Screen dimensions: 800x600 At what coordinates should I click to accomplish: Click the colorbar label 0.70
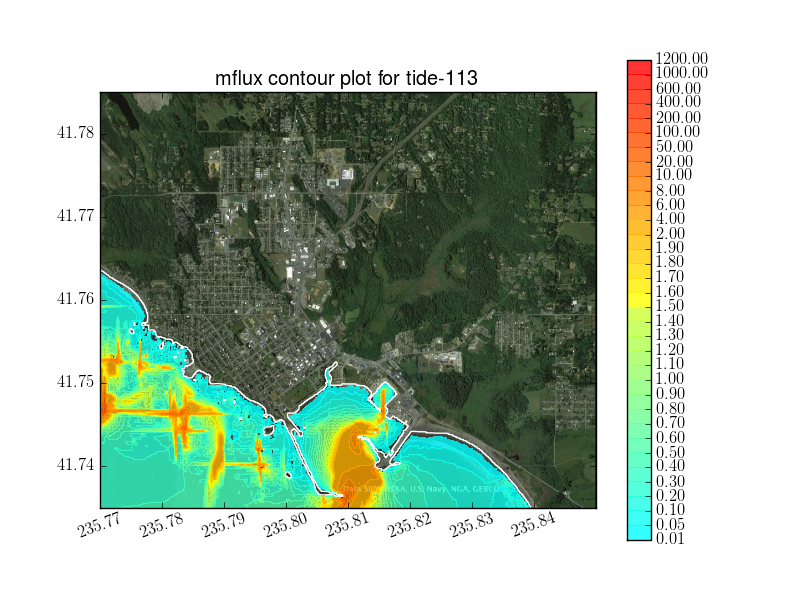click(670, 423)
